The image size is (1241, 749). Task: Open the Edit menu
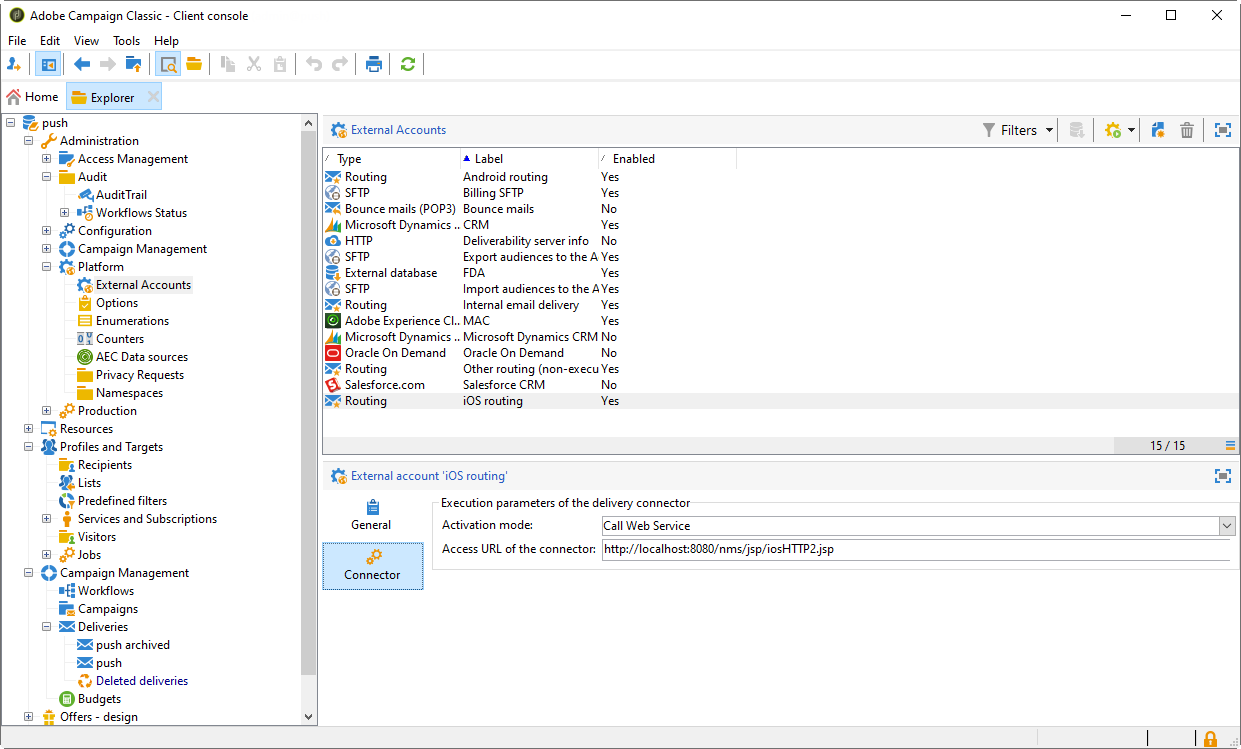tap(50, 41)
